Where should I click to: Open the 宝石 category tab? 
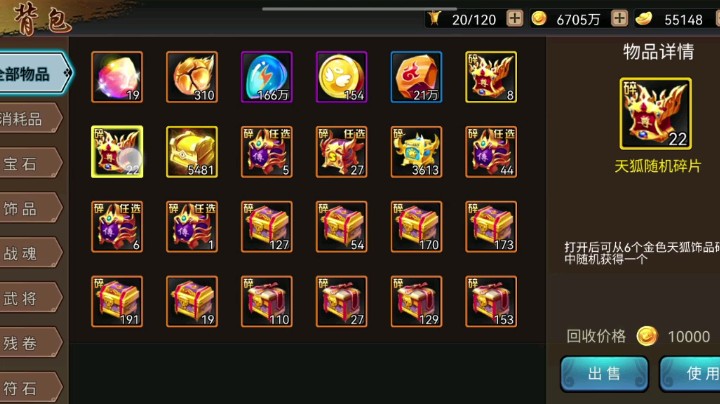click(30, 163)
